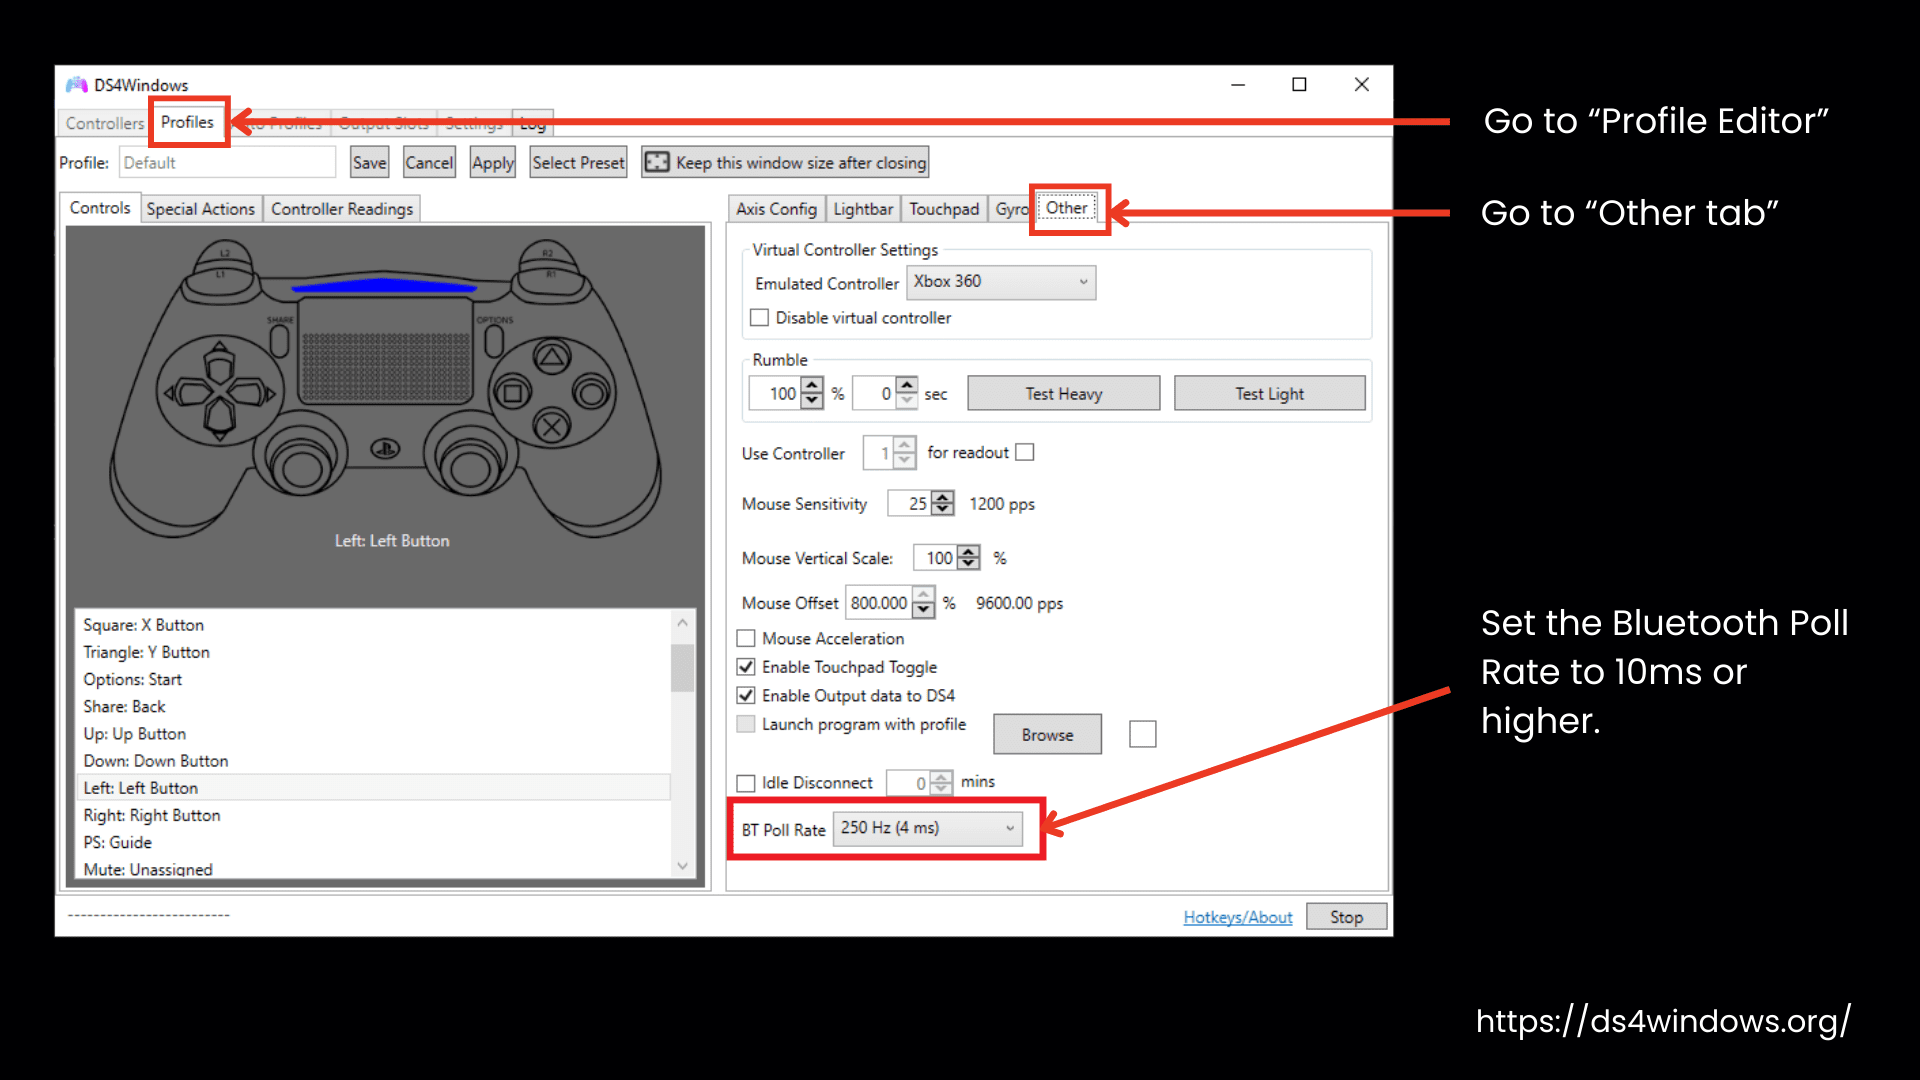Click the touchpad area on the controller image

pyautogui.click(x=385, y=350)
